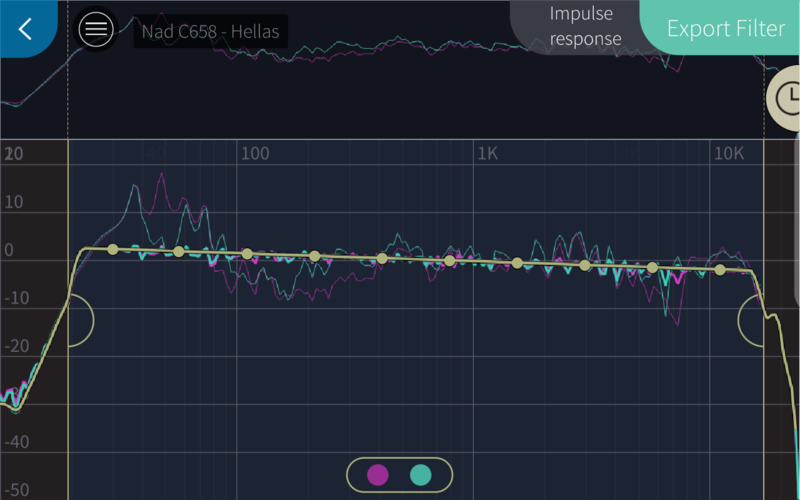
Task: Select the target curve point just right of 1K
Action: click(x=517, y=263)
